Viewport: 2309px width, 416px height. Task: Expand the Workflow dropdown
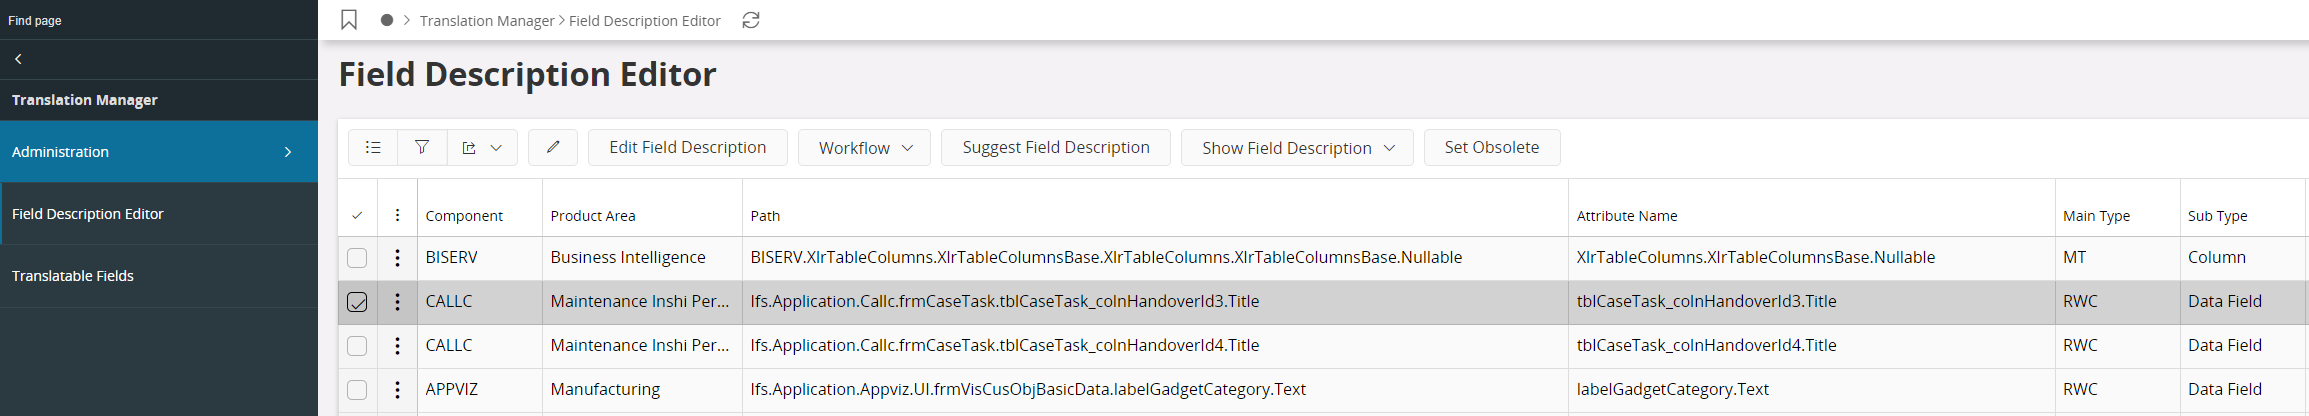pos(865,147)
